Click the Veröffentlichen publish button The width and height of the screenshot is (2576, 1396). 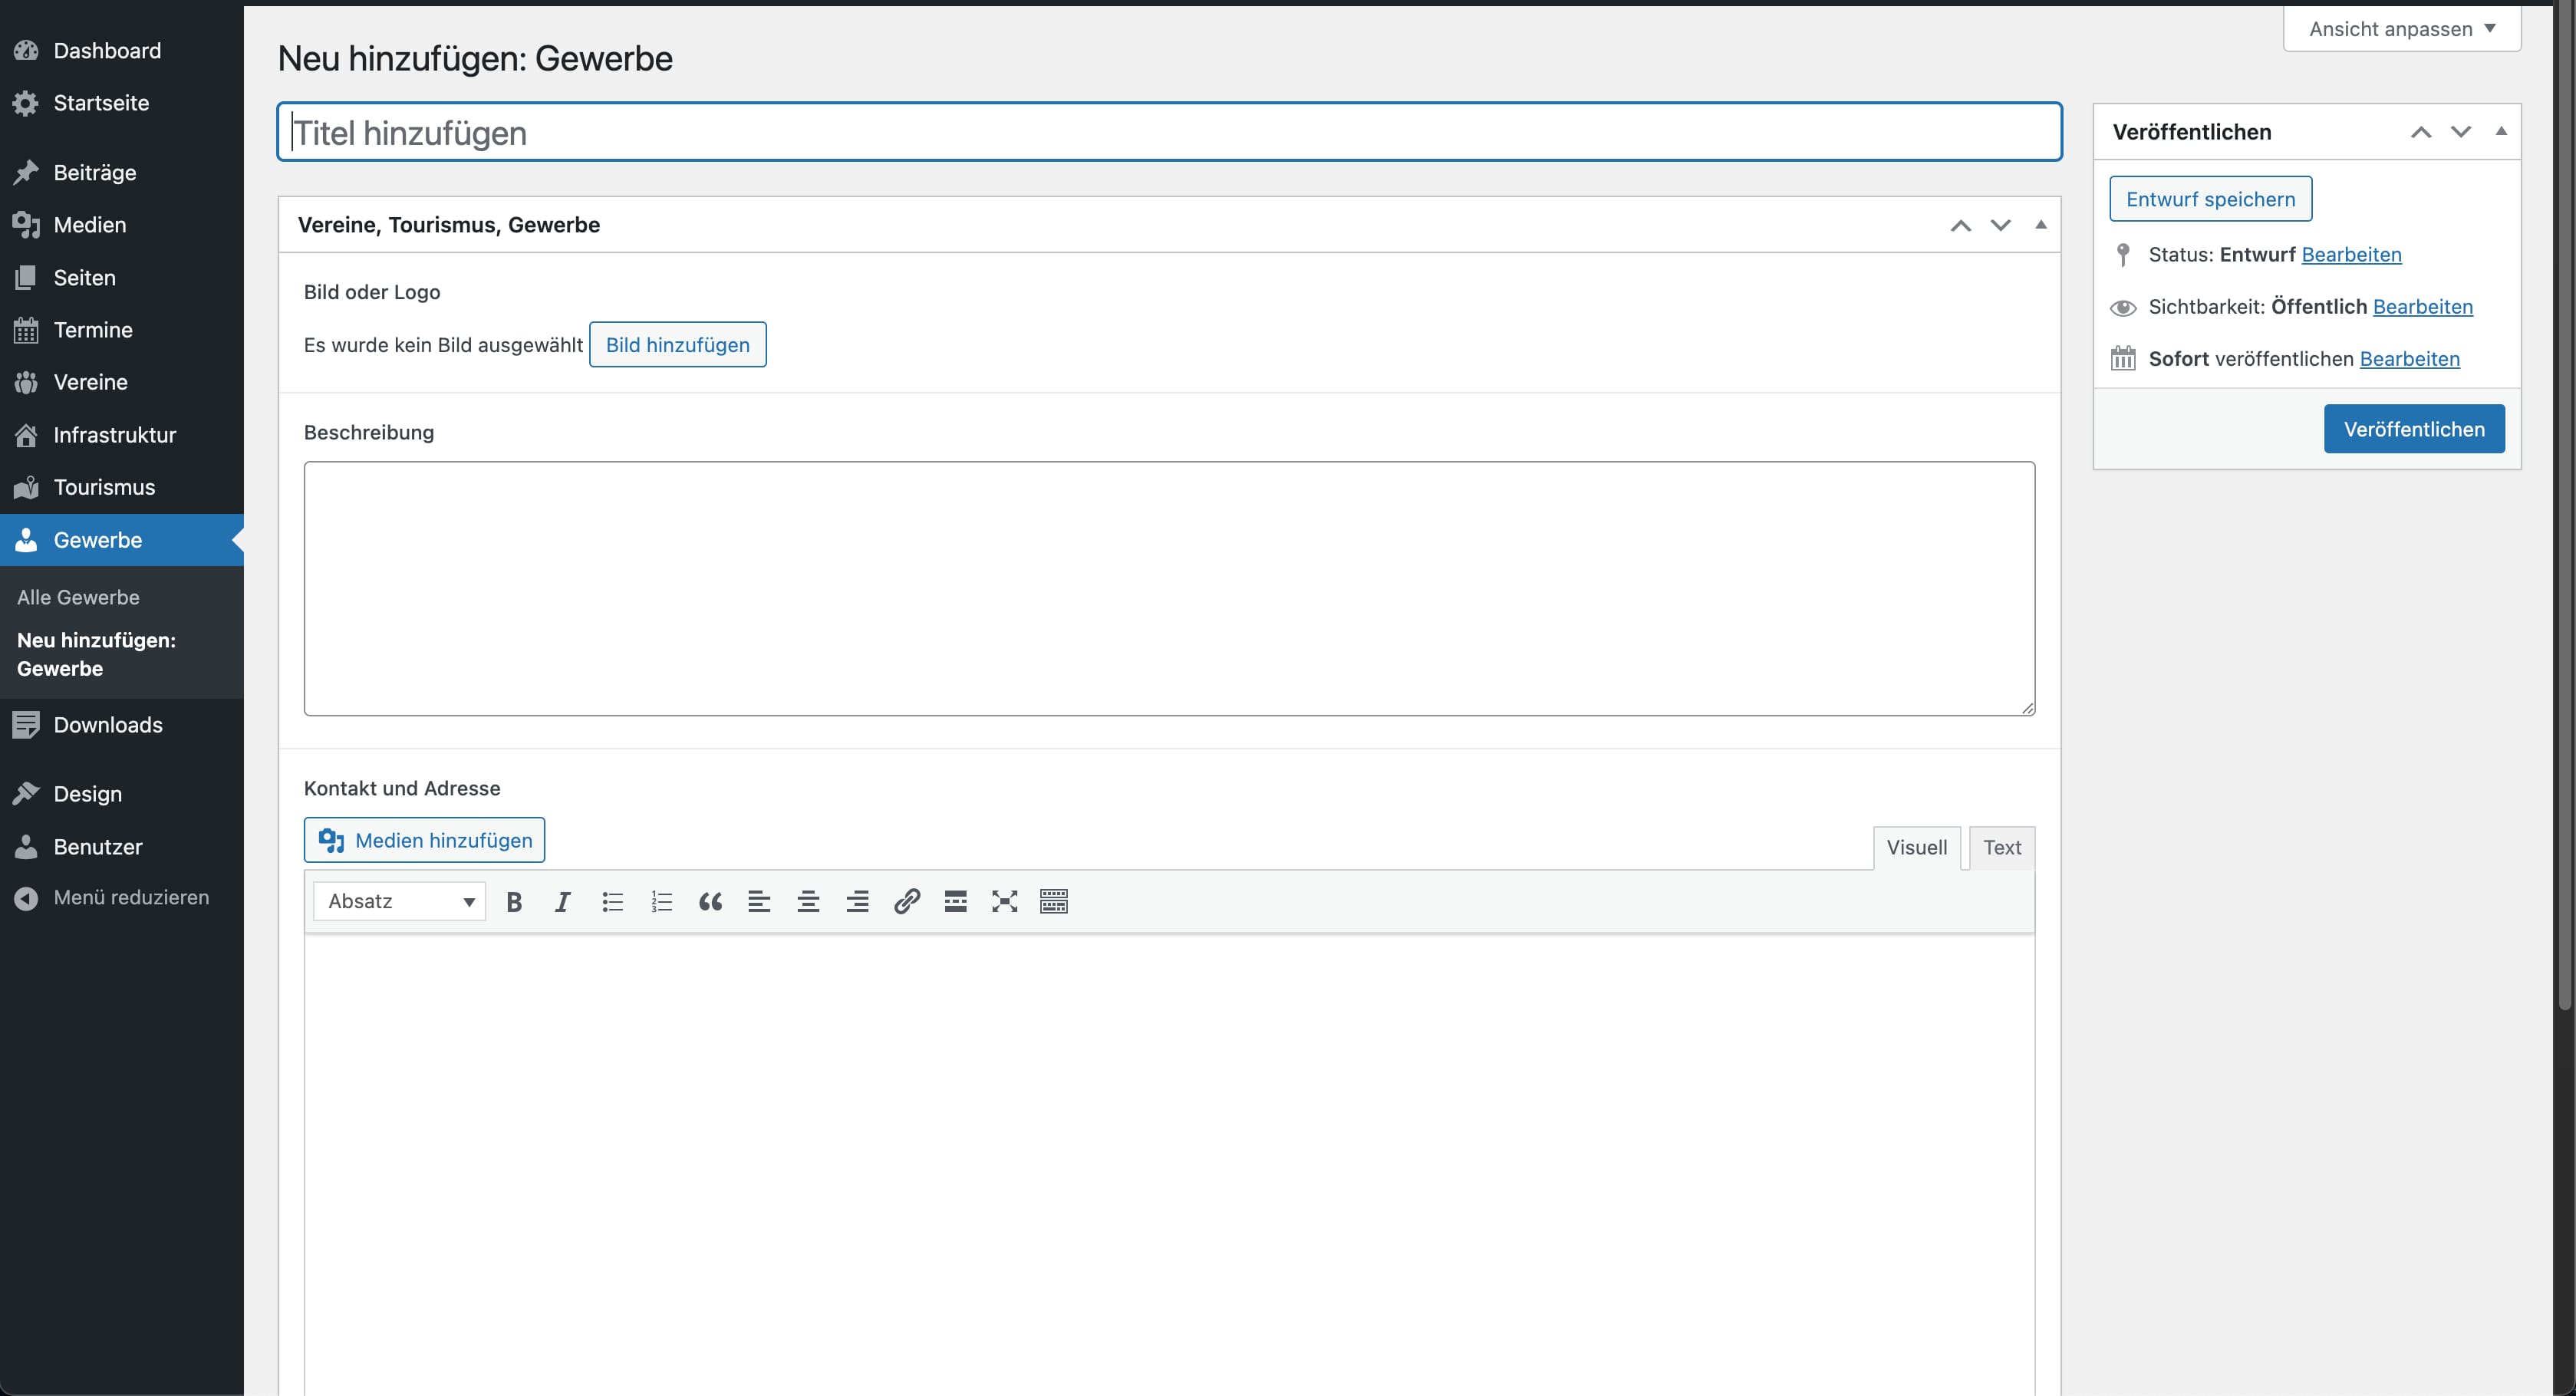point(2413,429)
